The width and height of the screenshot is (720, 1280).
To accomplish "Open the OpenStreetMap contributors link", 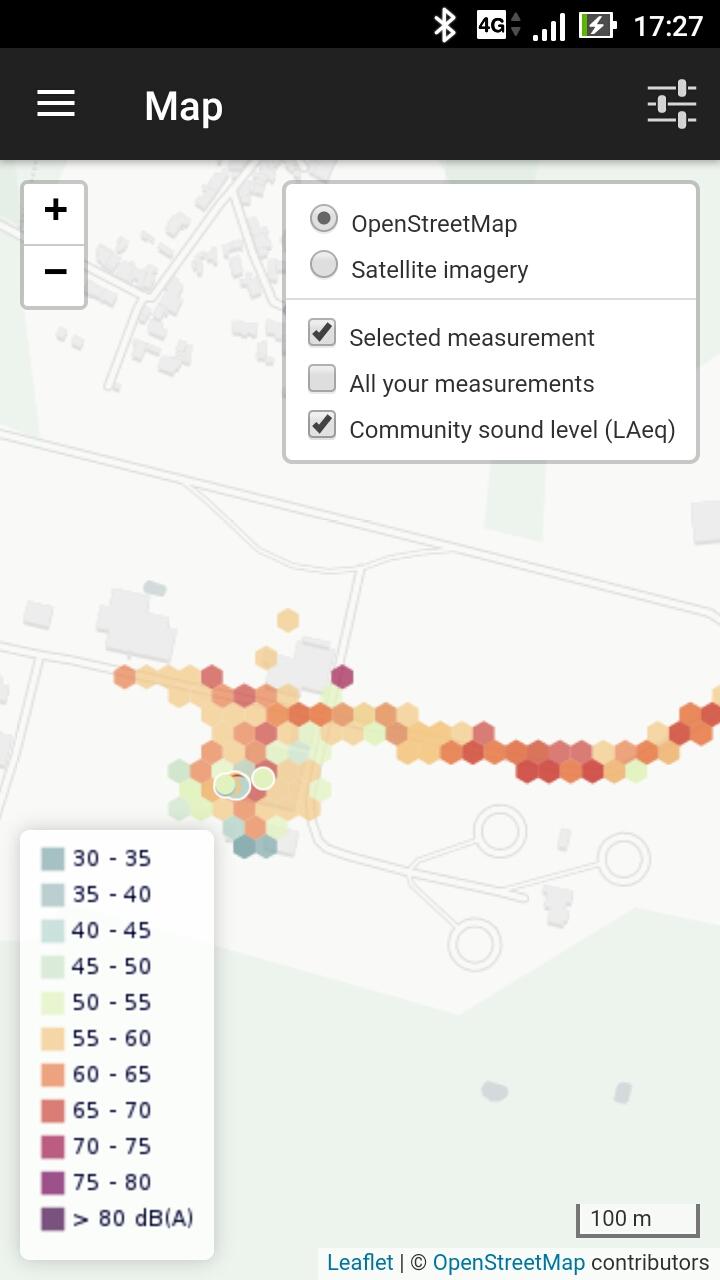I will tap(508, 1262).
